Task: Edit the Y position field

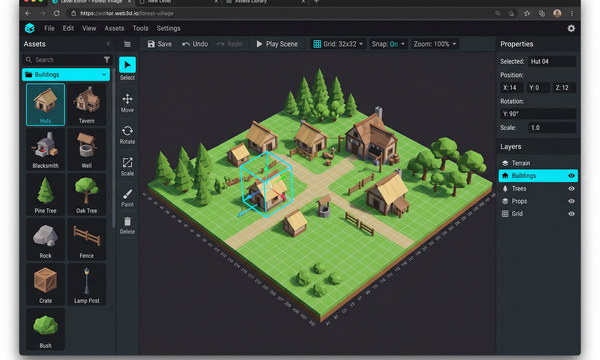Action: pyautogui.click(x=538, y=88)
